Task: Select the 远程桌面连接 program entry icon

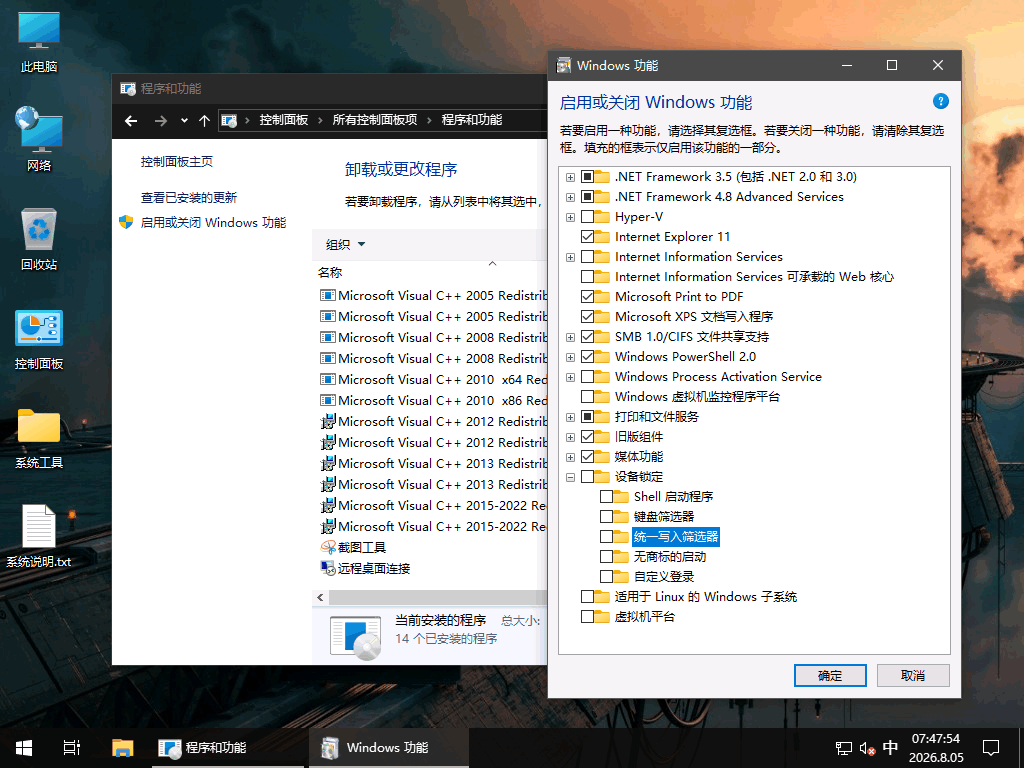Action: 328,568
